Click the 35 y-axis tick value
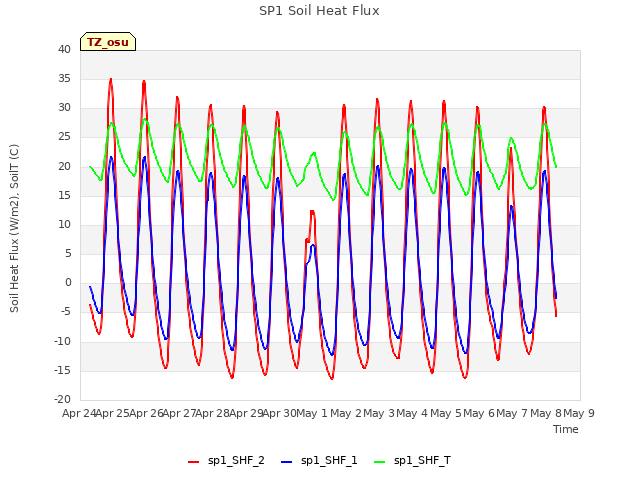 pos(64,78)
